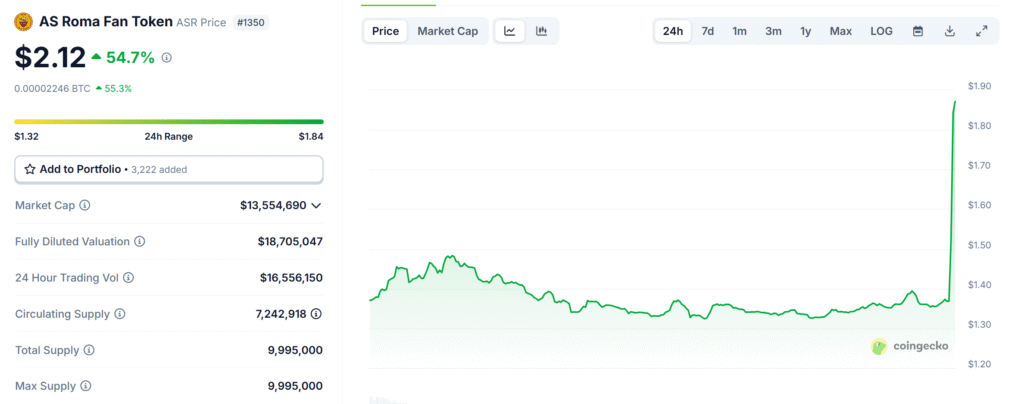
Task: Select the 3m time range
Action: (773, 31)
